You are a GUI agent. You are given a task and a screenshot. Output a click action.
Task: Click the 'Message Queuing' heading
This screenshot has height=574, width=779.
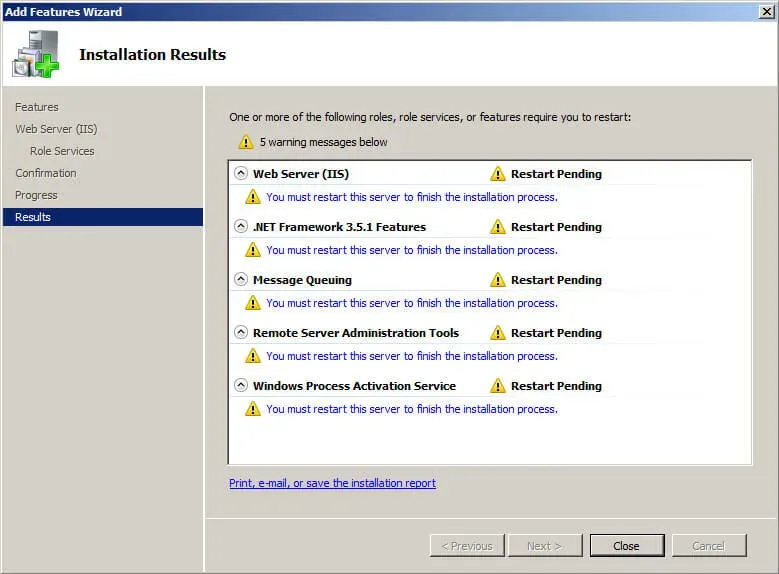point(302,280)
